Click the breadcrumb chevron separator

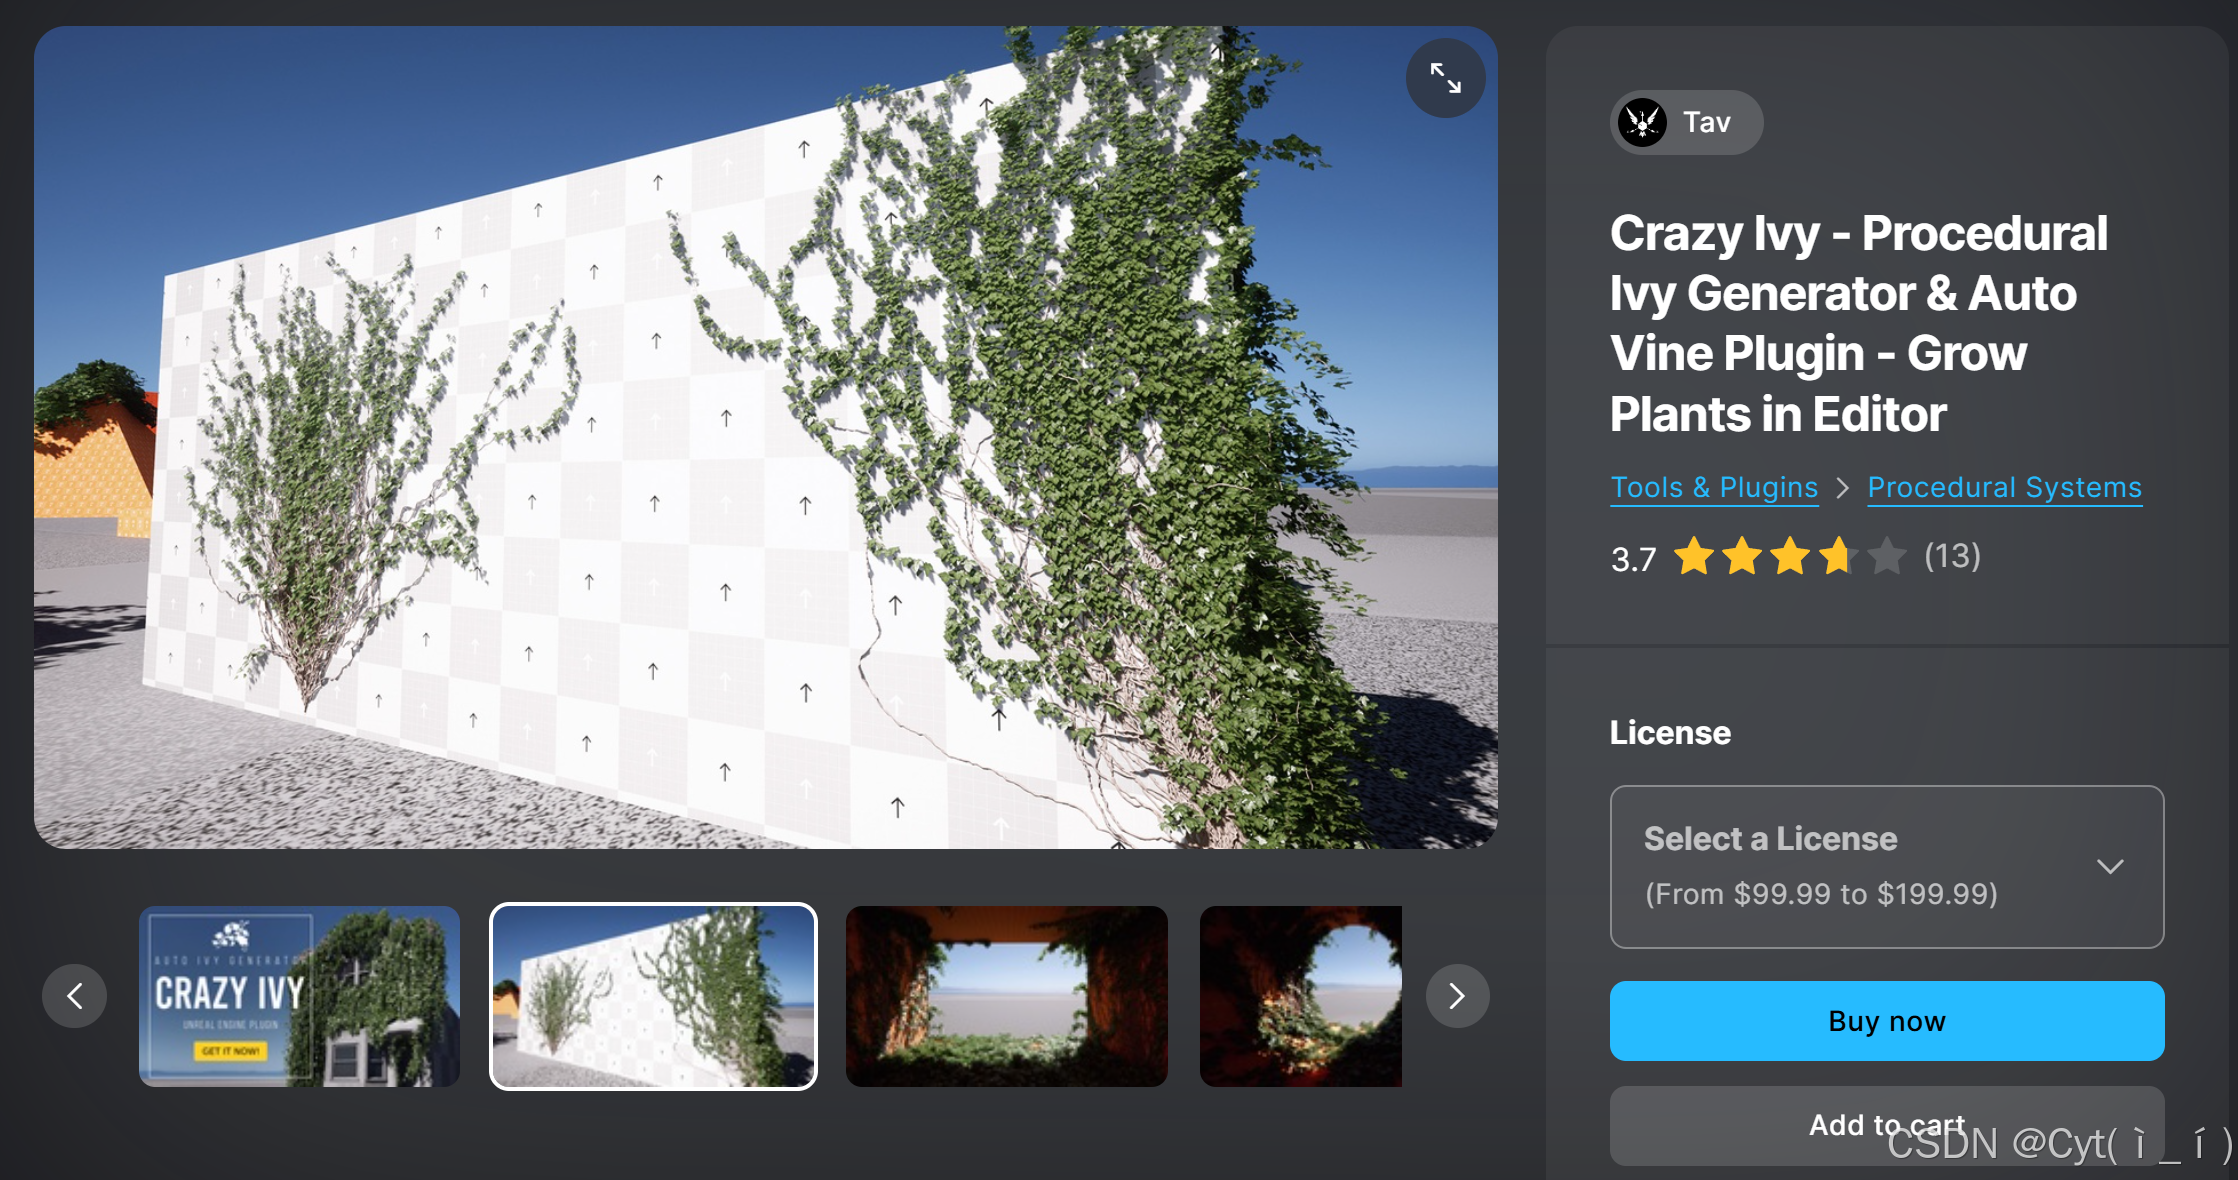[1842, 488]
